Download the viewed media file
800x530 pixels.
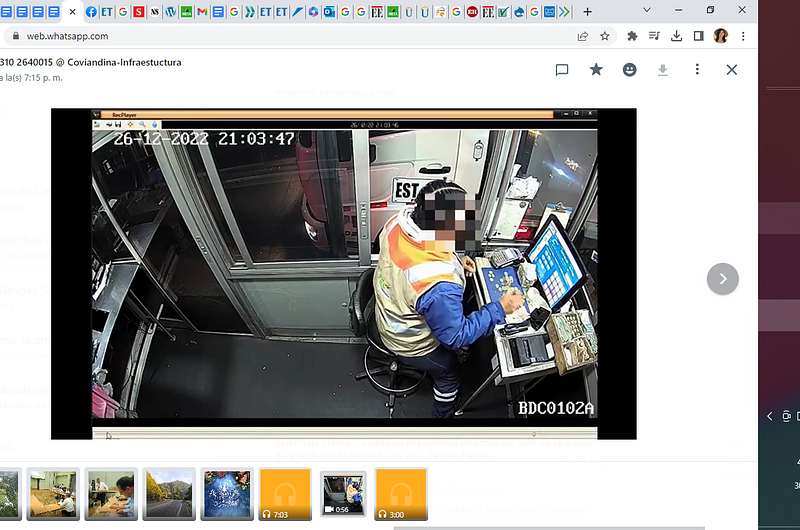[663, 70]
